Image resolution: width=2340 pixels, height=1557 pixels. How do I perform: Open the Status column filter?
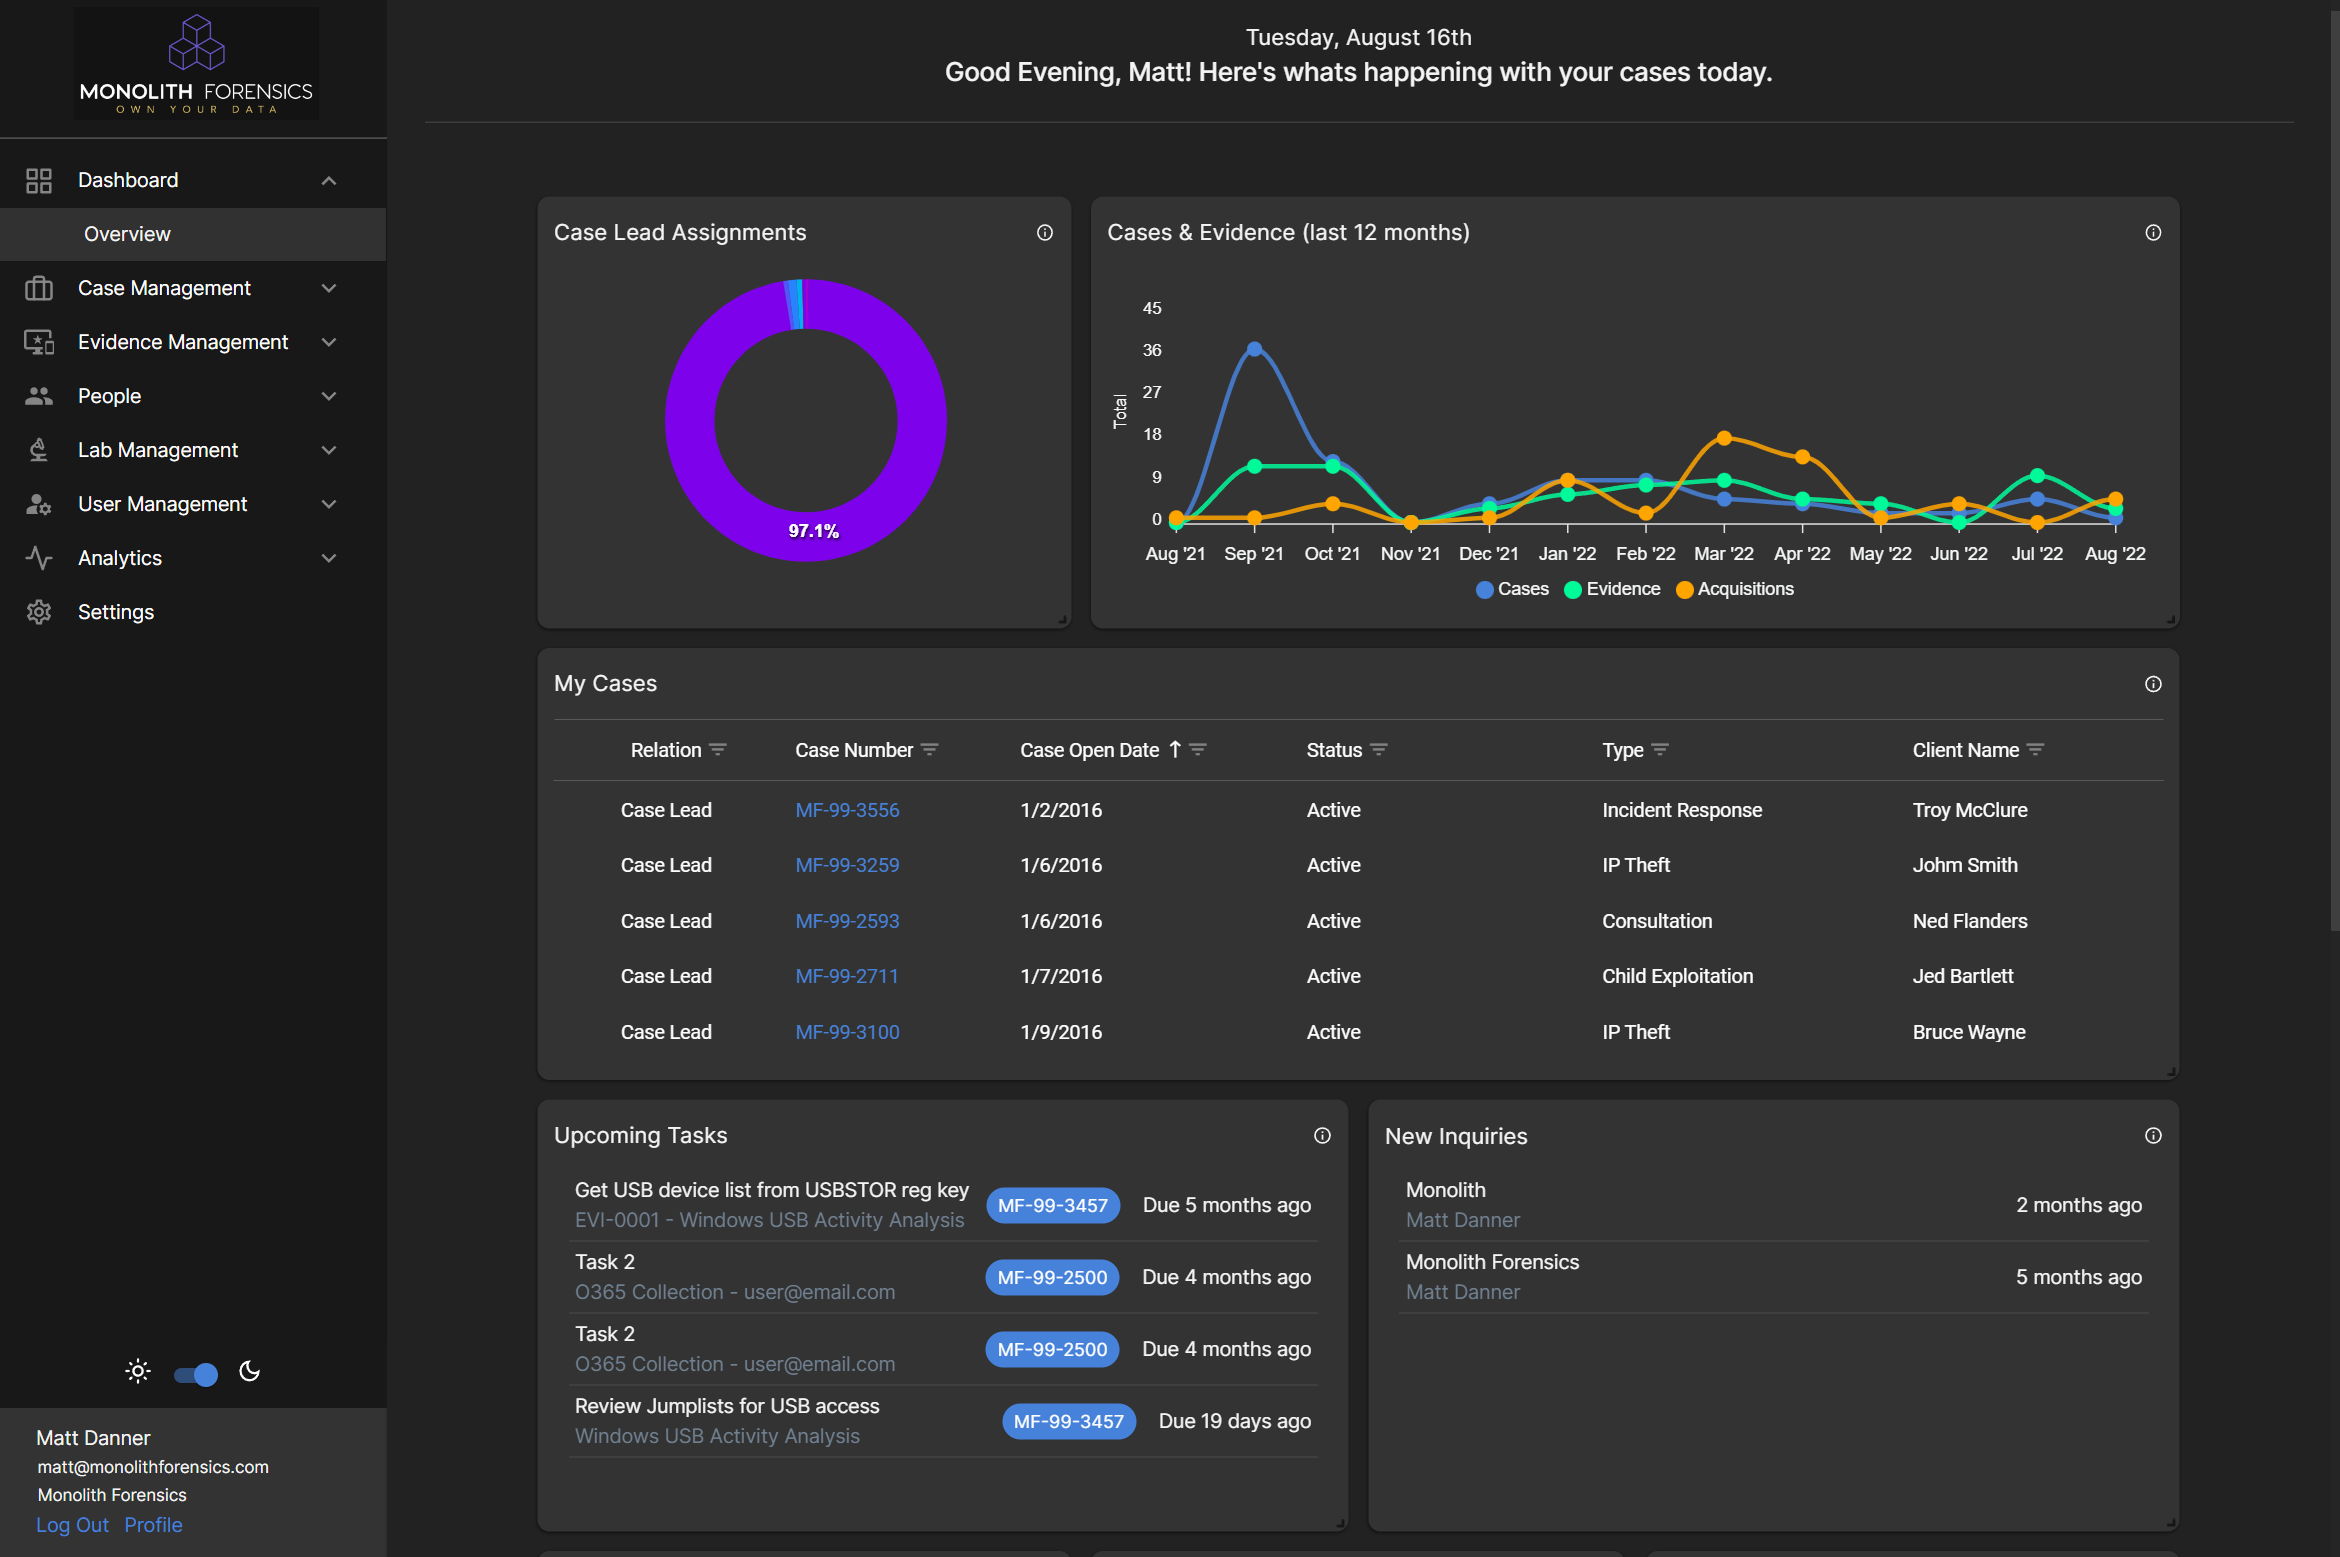click(x=1380, y=750)
